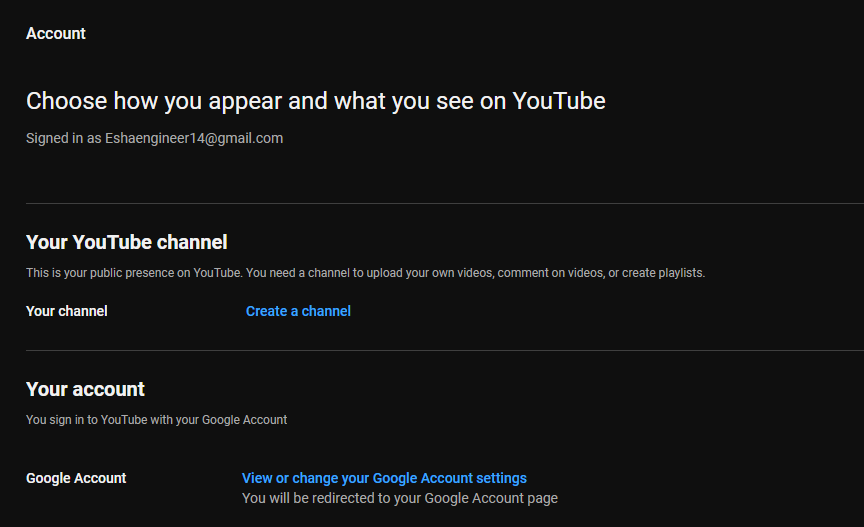The width and height of the screenshot is (864, 527).
Task: Click the Your YouTube channel section heading
Action: click(127, 242)
